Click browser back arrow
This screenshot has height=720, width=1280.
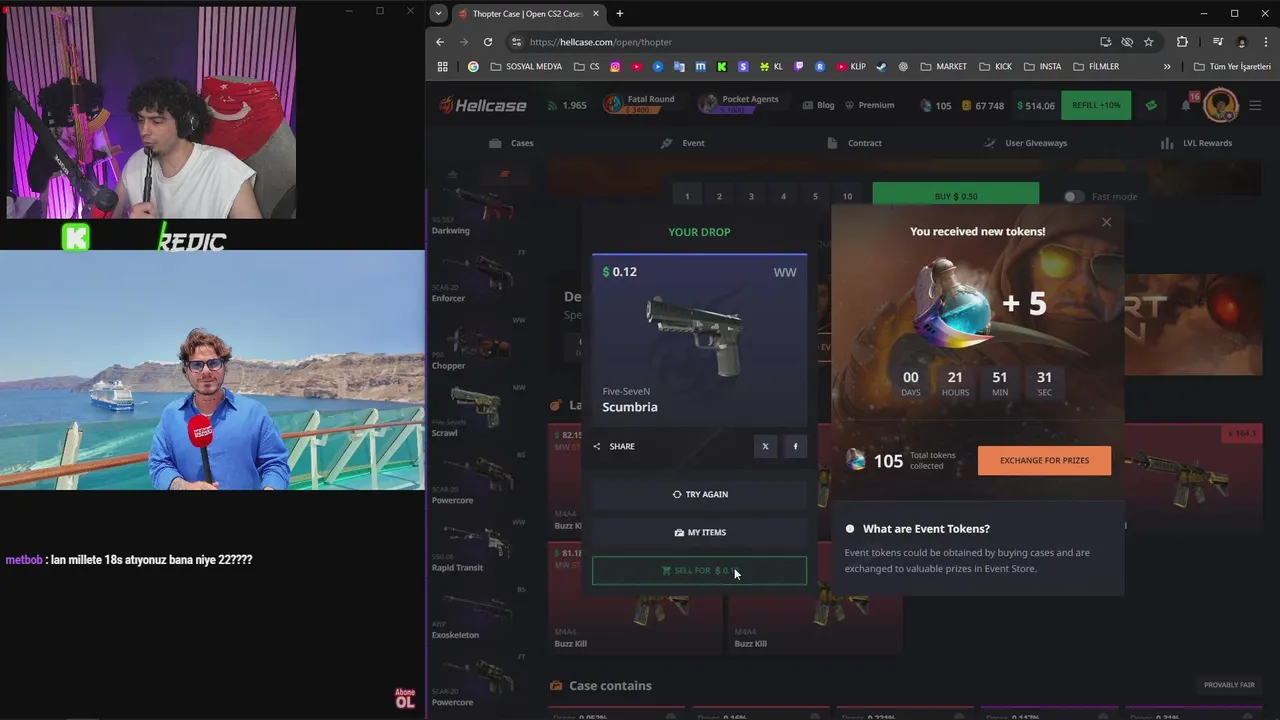pyautogui.click(x=440, y=42)
